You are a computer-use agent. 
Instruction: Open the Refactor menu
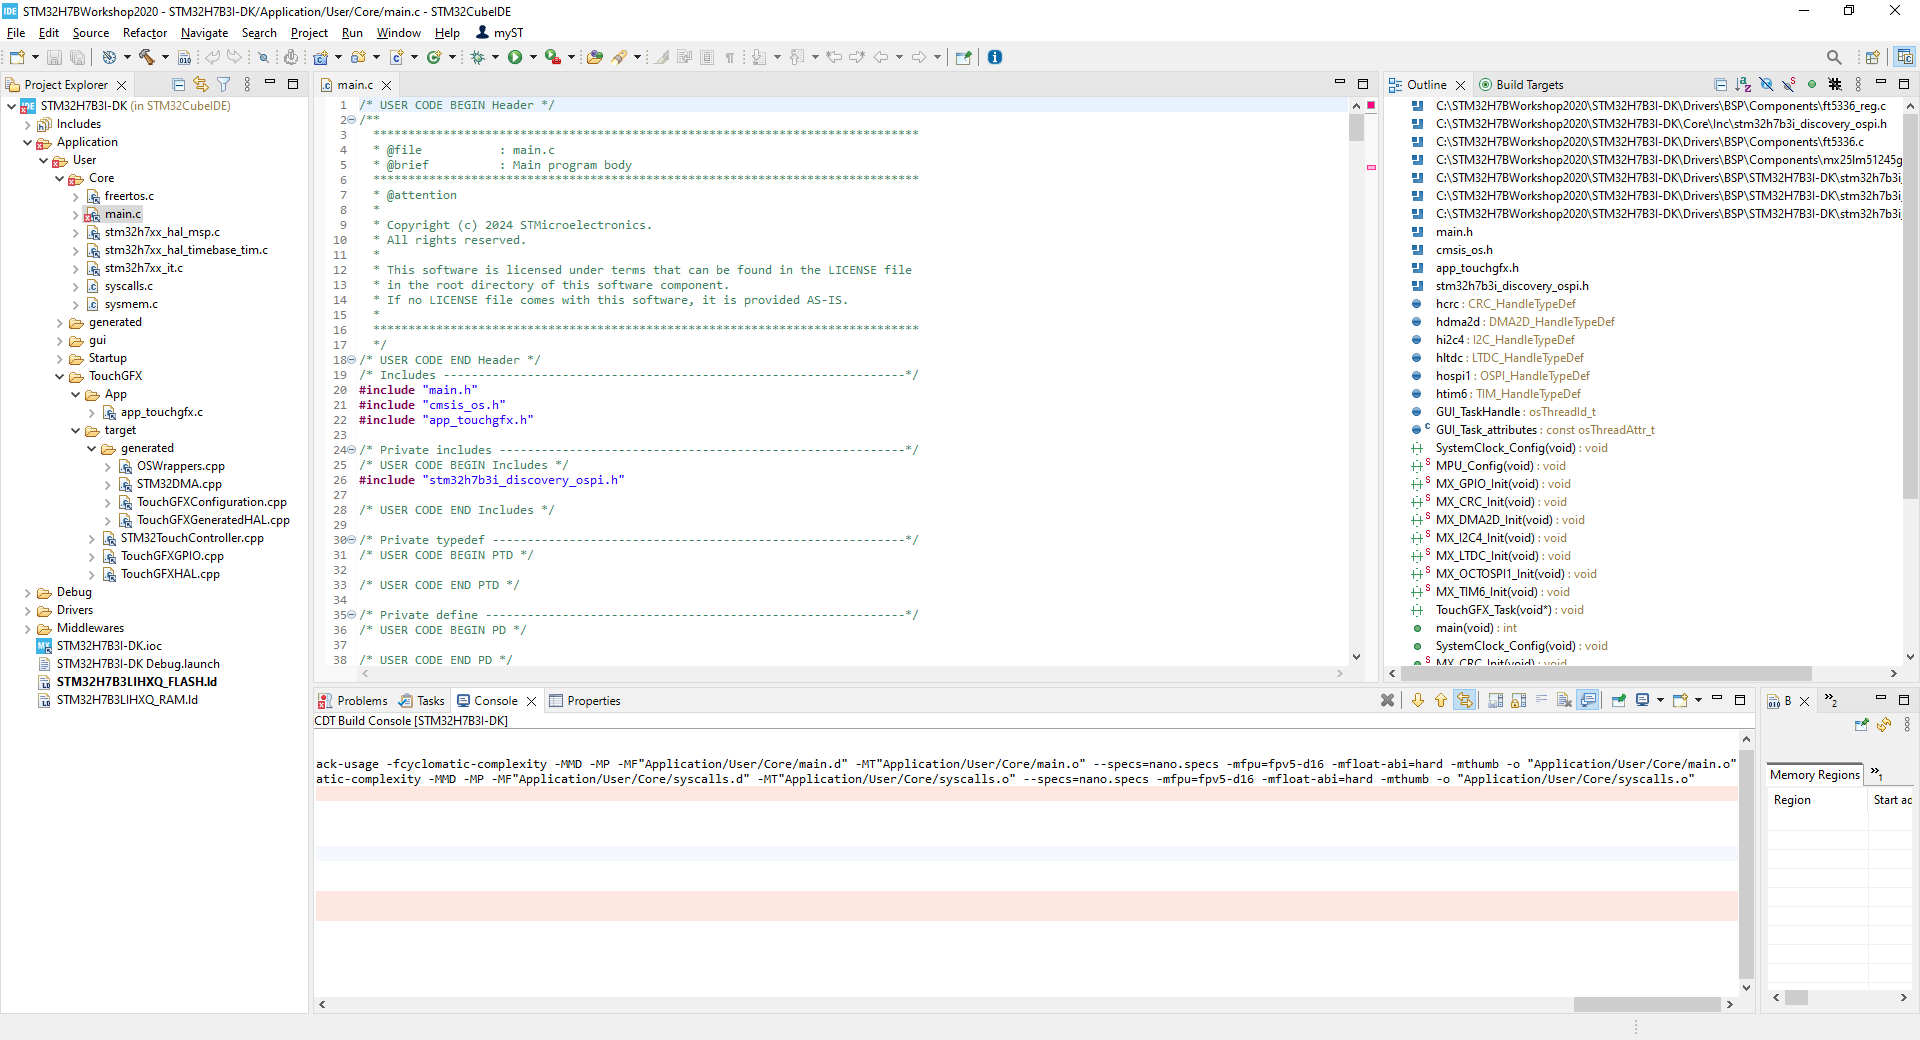[144, 33]
